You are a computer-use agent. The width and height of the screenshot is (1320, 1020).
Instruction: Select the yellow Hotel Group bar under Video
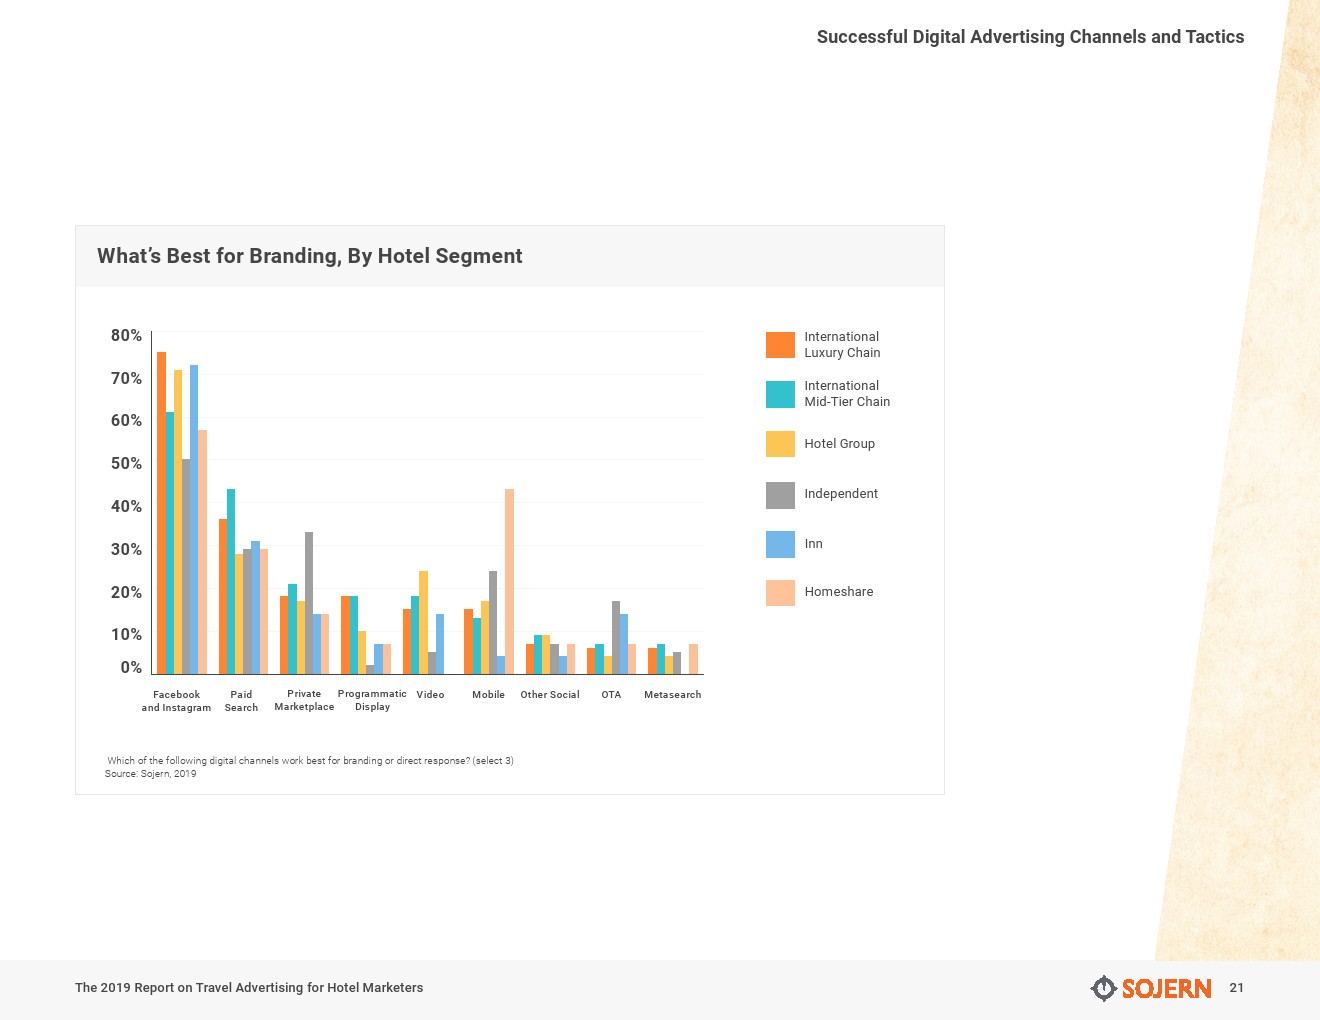click(423, 622)
